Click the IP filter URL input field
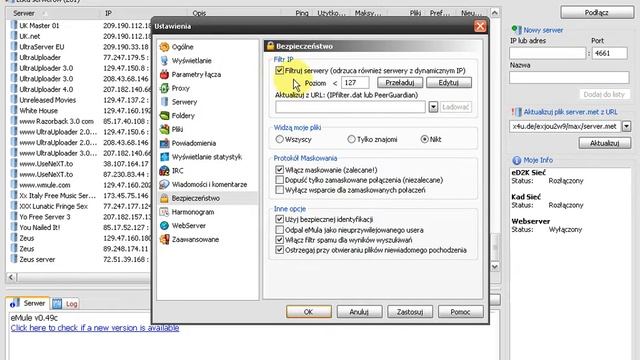The image size is (640, 360). [350, 107]
